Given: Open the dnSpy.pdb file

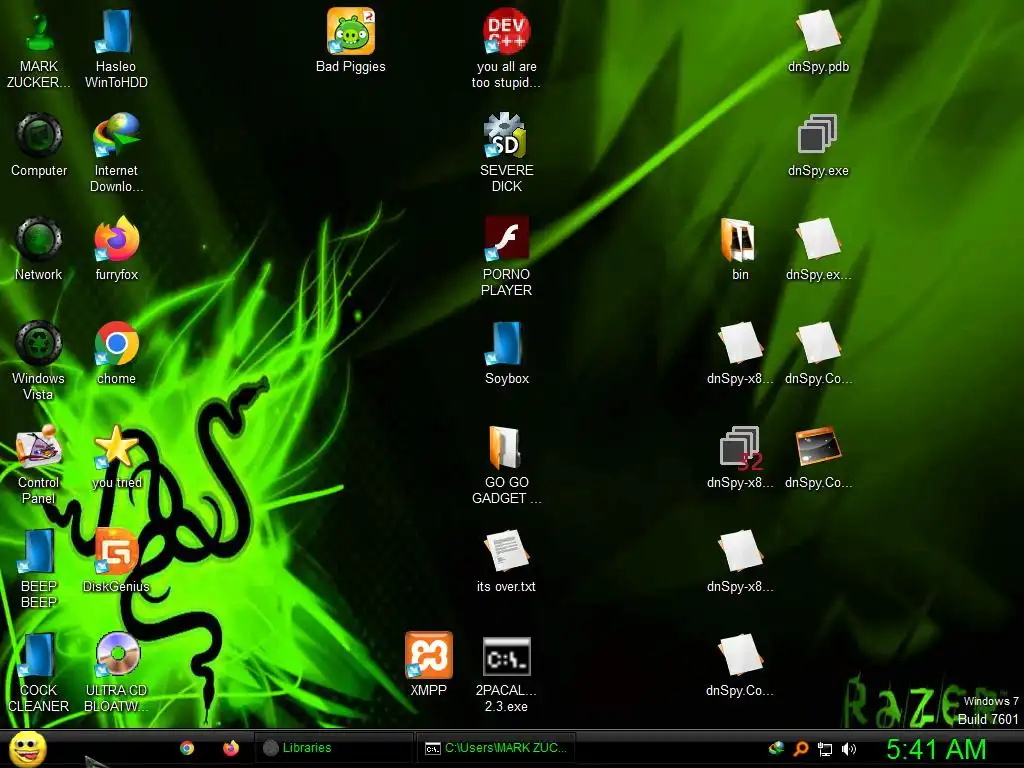Looking at the screenshot, I should click(x=818, y=40).
